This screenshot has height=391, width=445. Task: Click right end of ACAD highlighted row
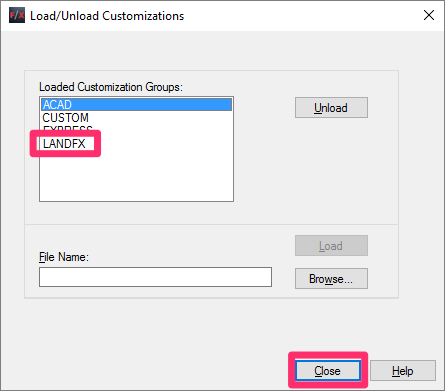click(x=220, y=105)
